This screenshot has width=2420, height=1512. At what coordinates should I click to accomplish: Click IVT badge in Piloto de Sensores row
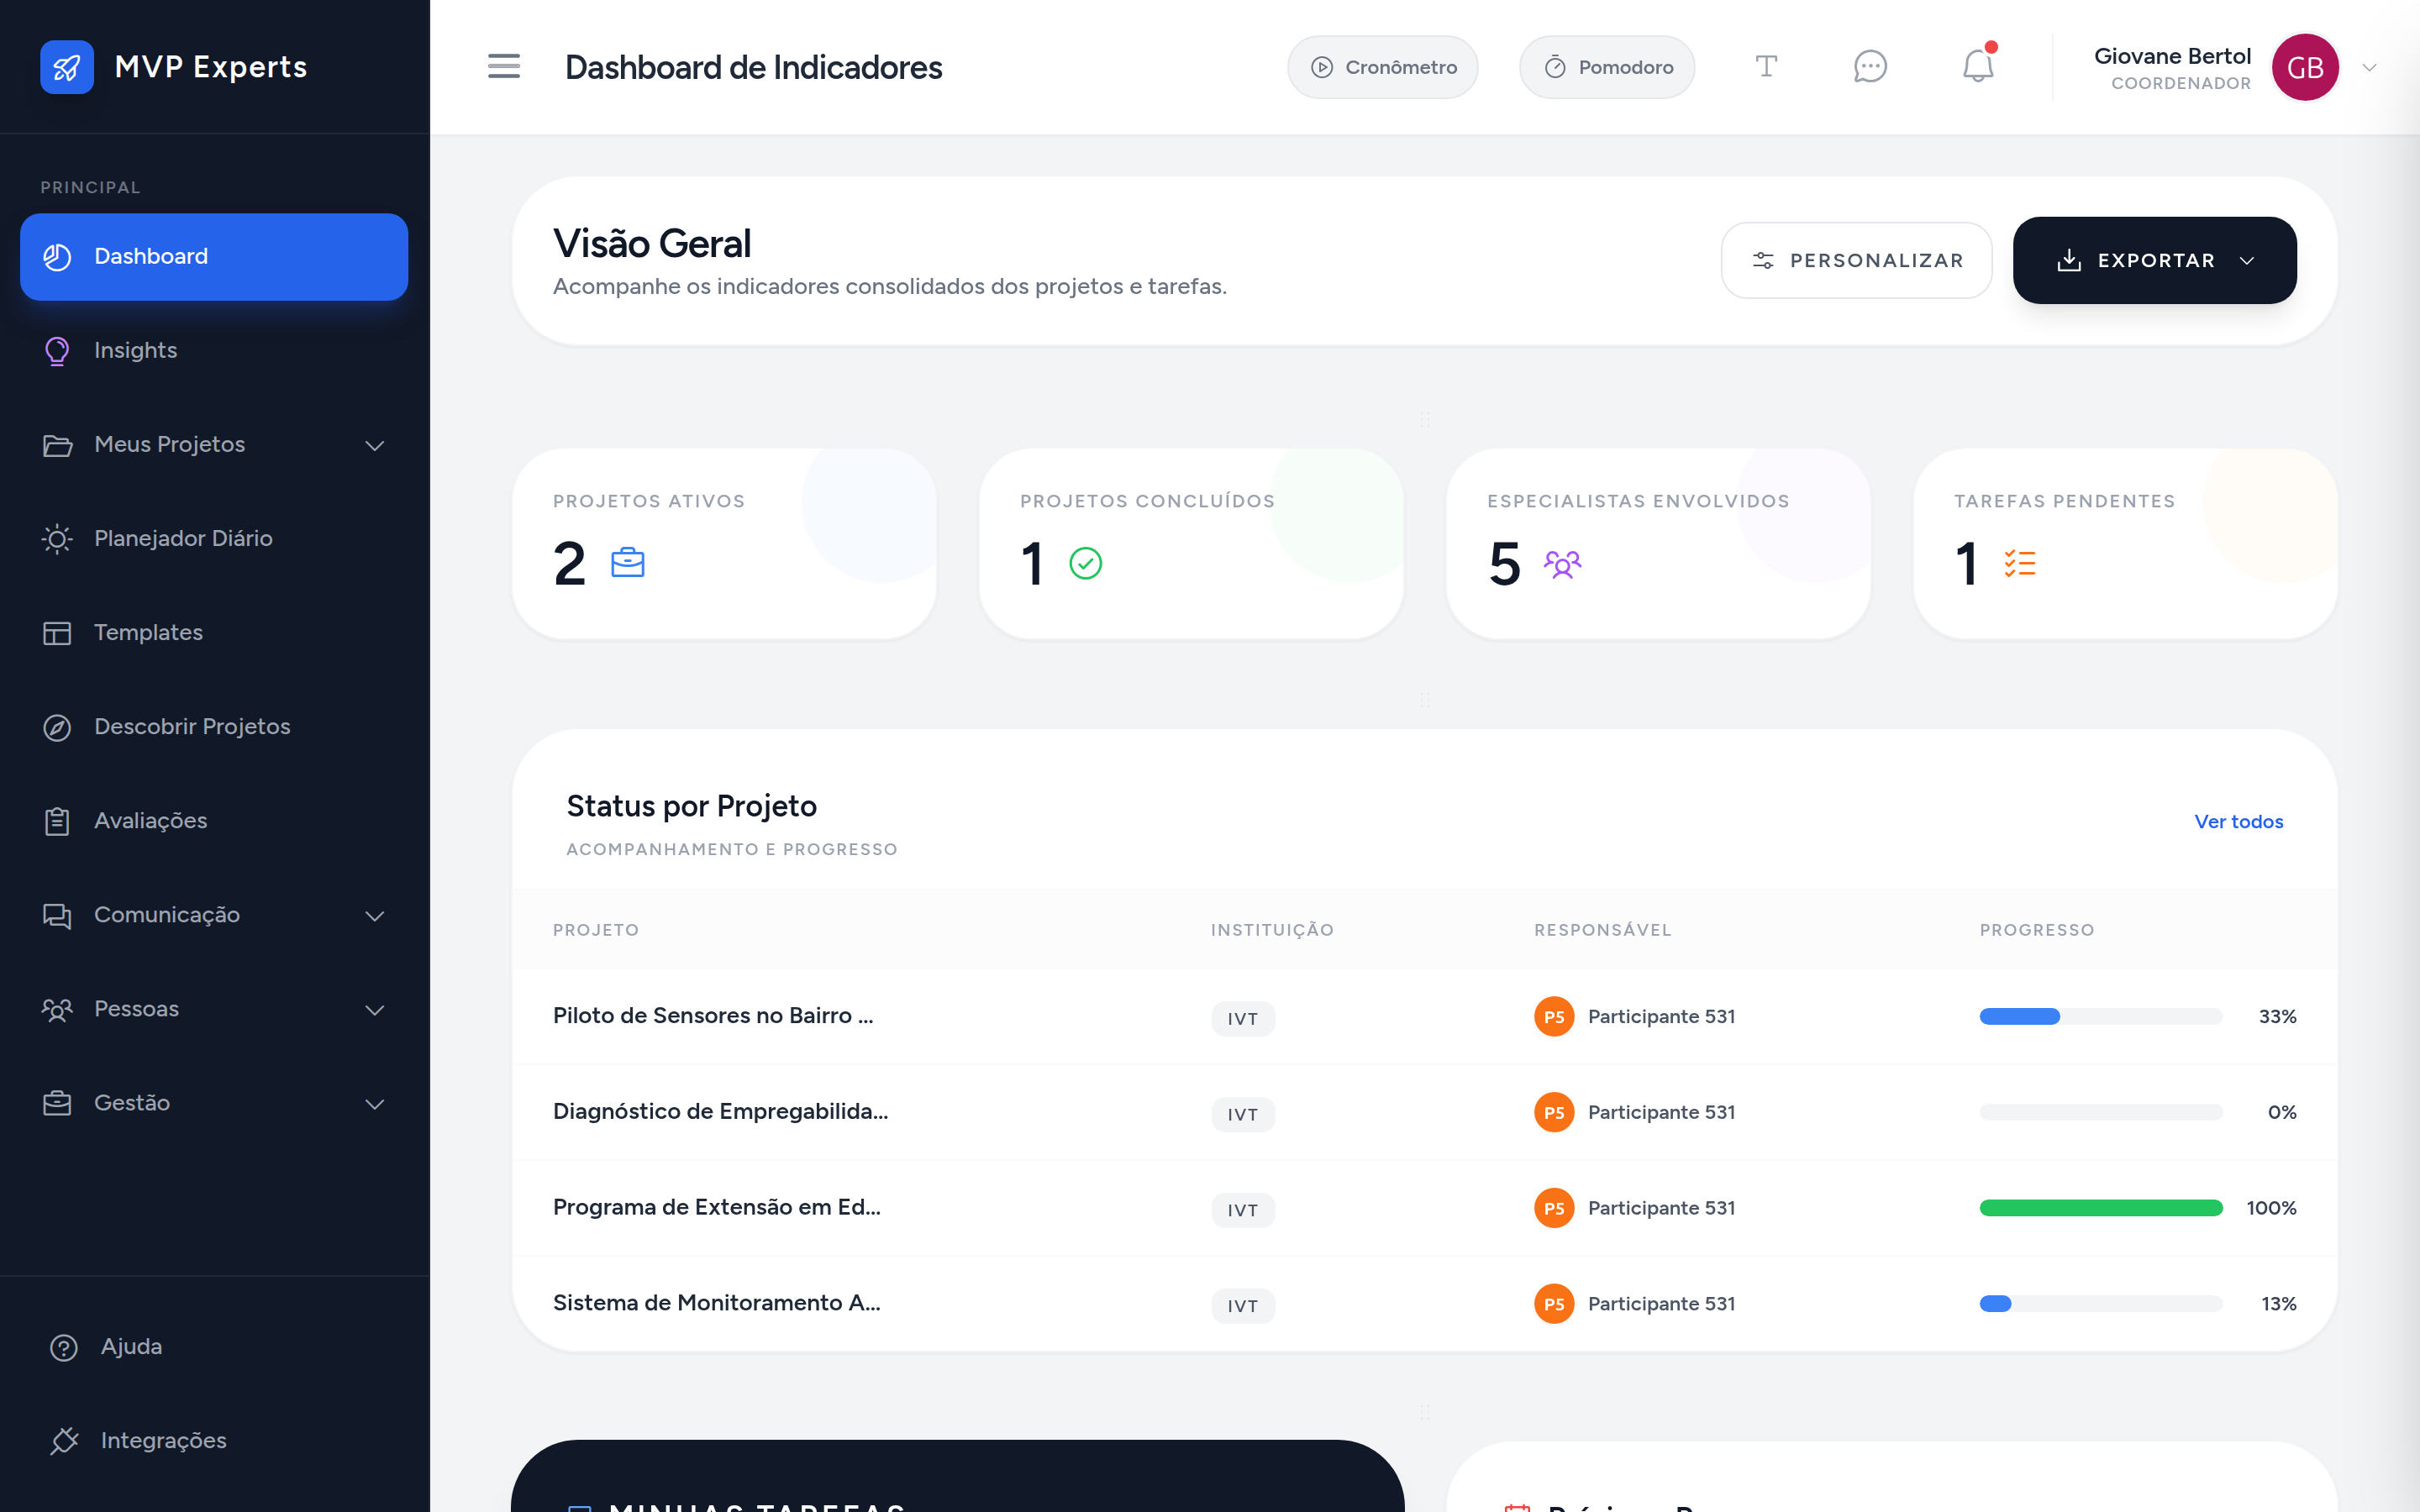(1243, 1019)
